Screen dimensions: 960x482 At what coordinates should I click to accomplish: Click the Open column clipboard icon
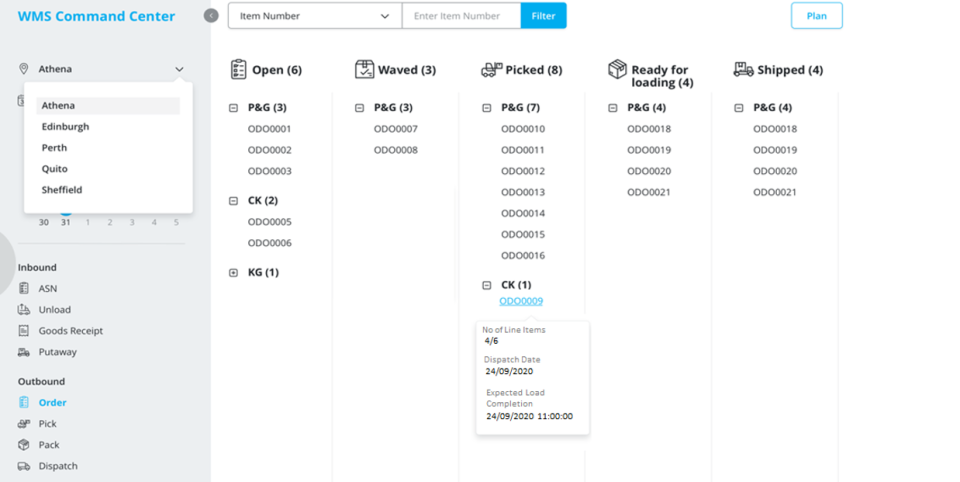(x=238, y=69)
